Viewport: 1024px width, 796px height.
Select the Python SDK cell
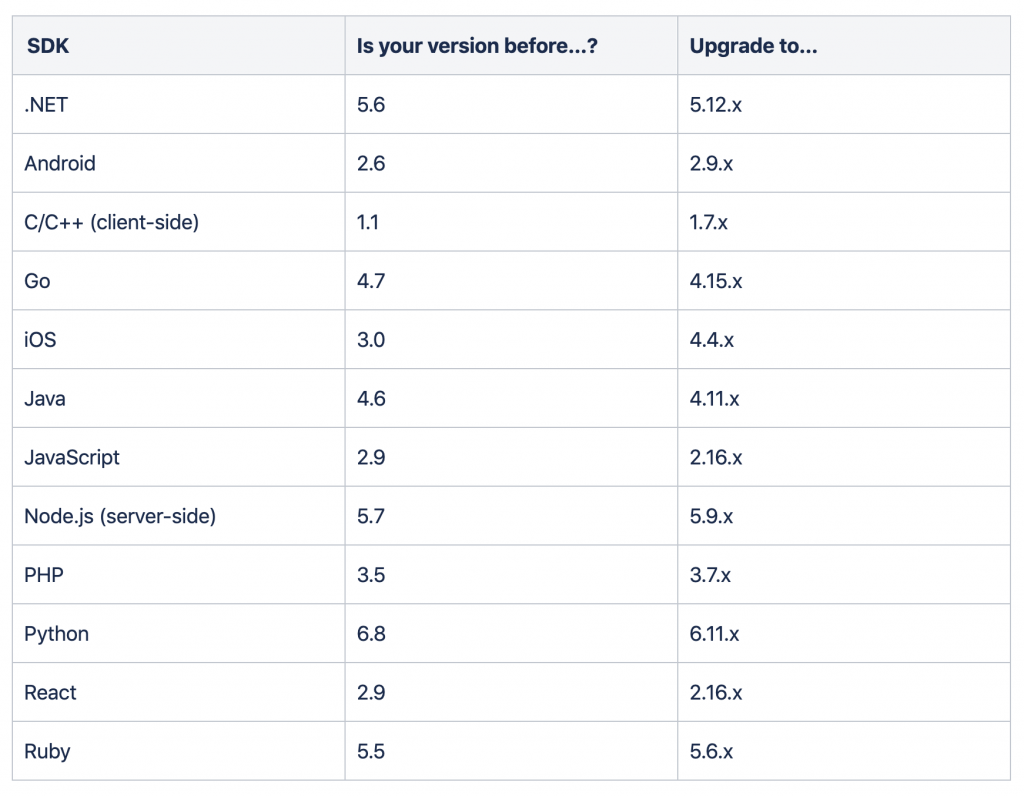point(56,634)
